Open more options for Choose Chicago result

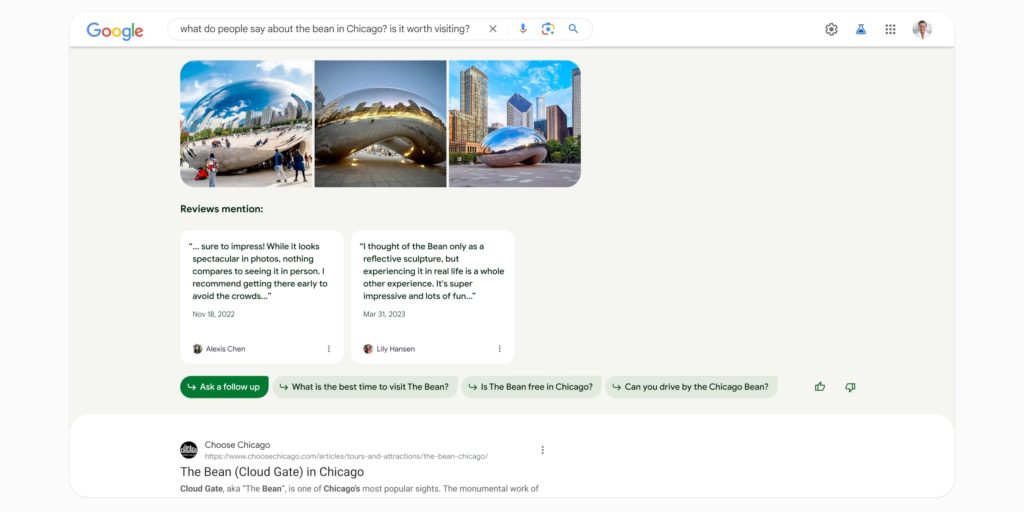543,450
